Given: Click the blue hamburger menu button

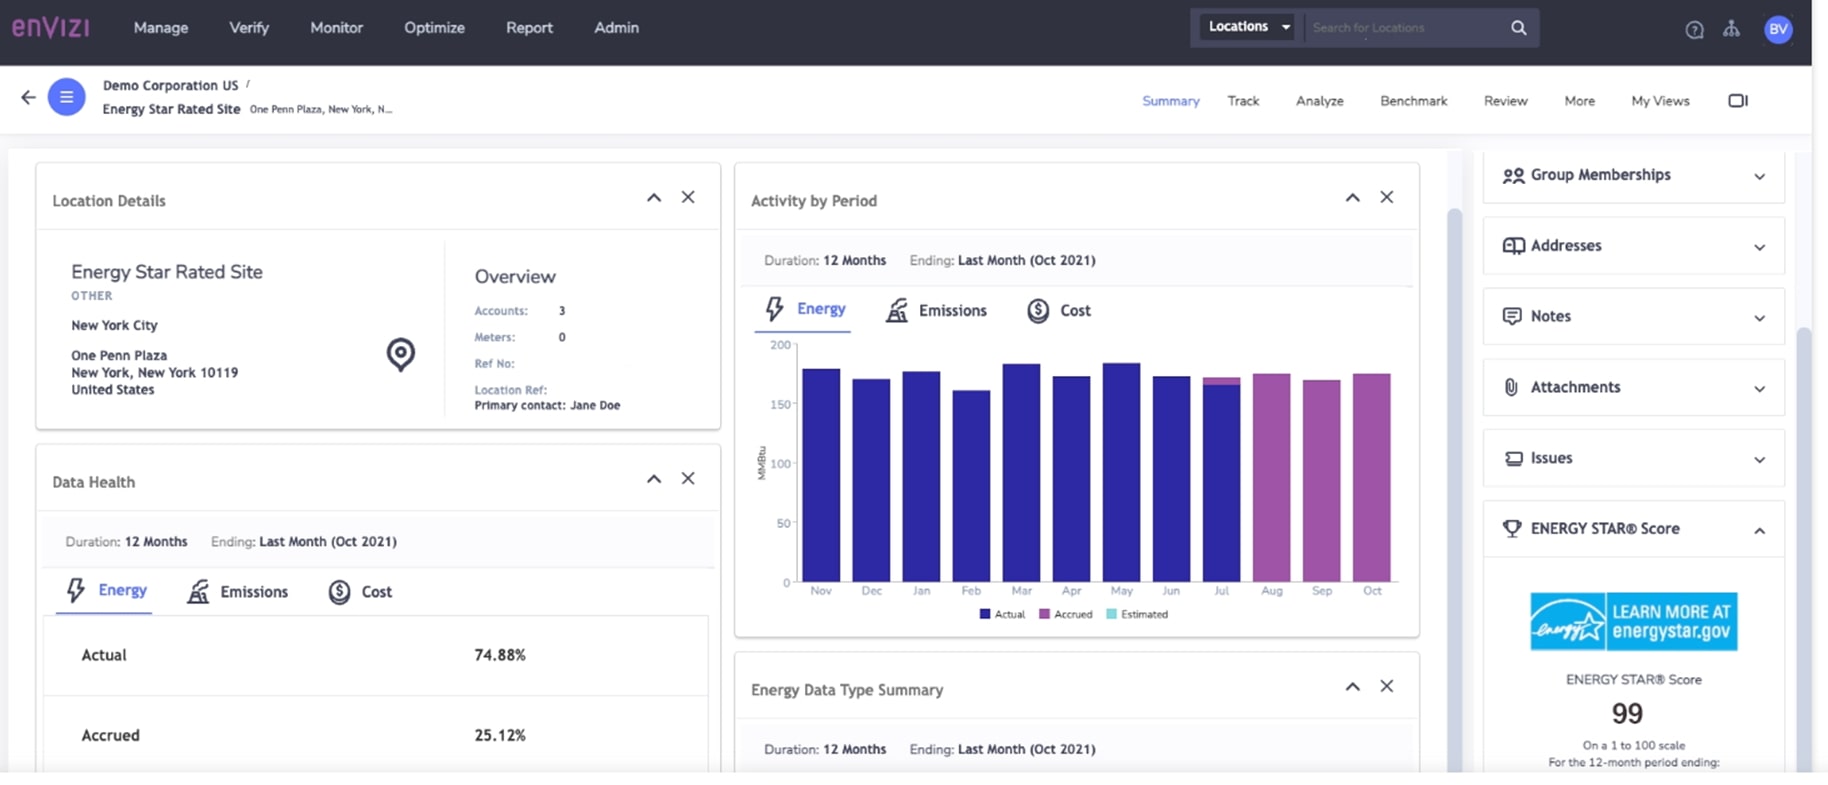Looking at the screenshot, I should click(x=66, y=97).
